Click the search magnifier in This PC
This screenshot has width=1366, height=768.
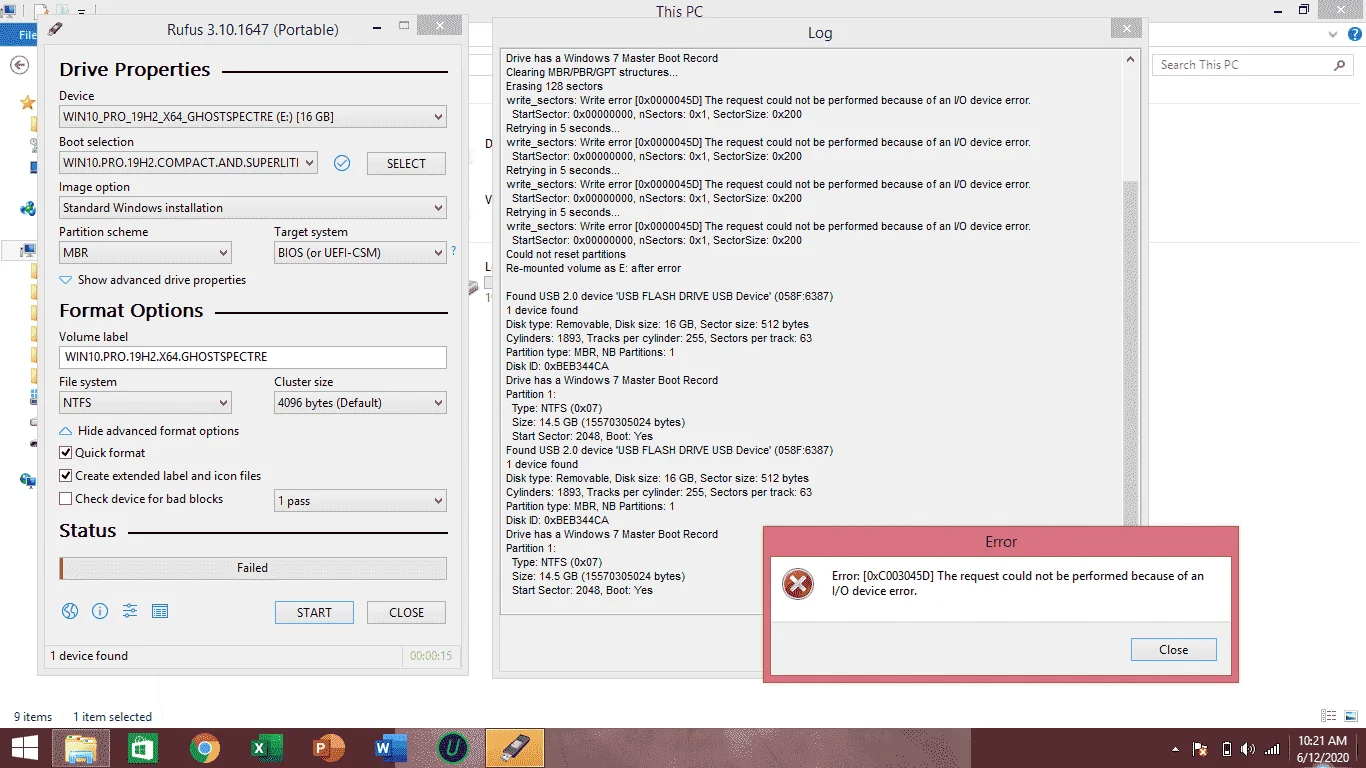click(1340, 65)
